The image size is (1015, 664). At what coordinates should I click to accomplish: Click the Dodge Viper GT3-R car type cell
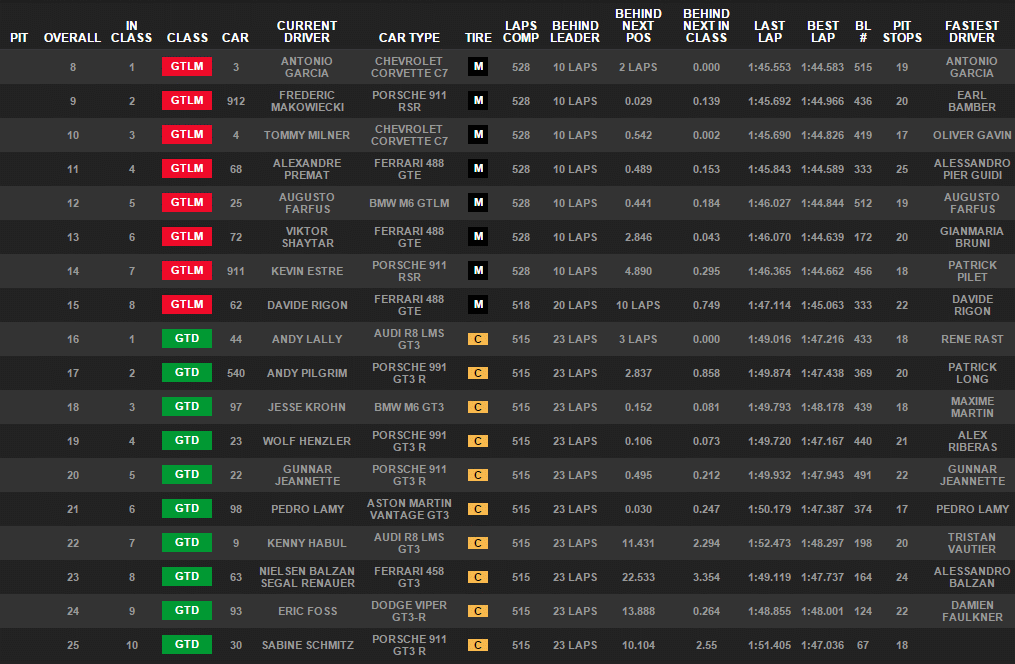tap(409, 611)
